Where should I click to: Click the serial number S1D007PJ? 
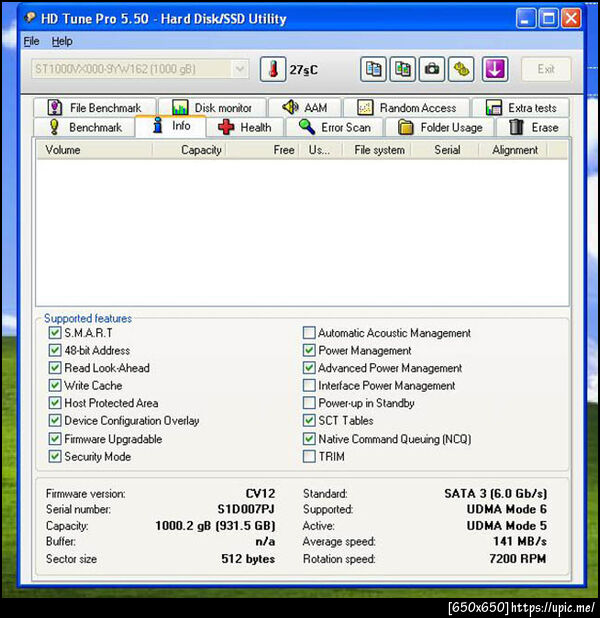click(246, 509)
